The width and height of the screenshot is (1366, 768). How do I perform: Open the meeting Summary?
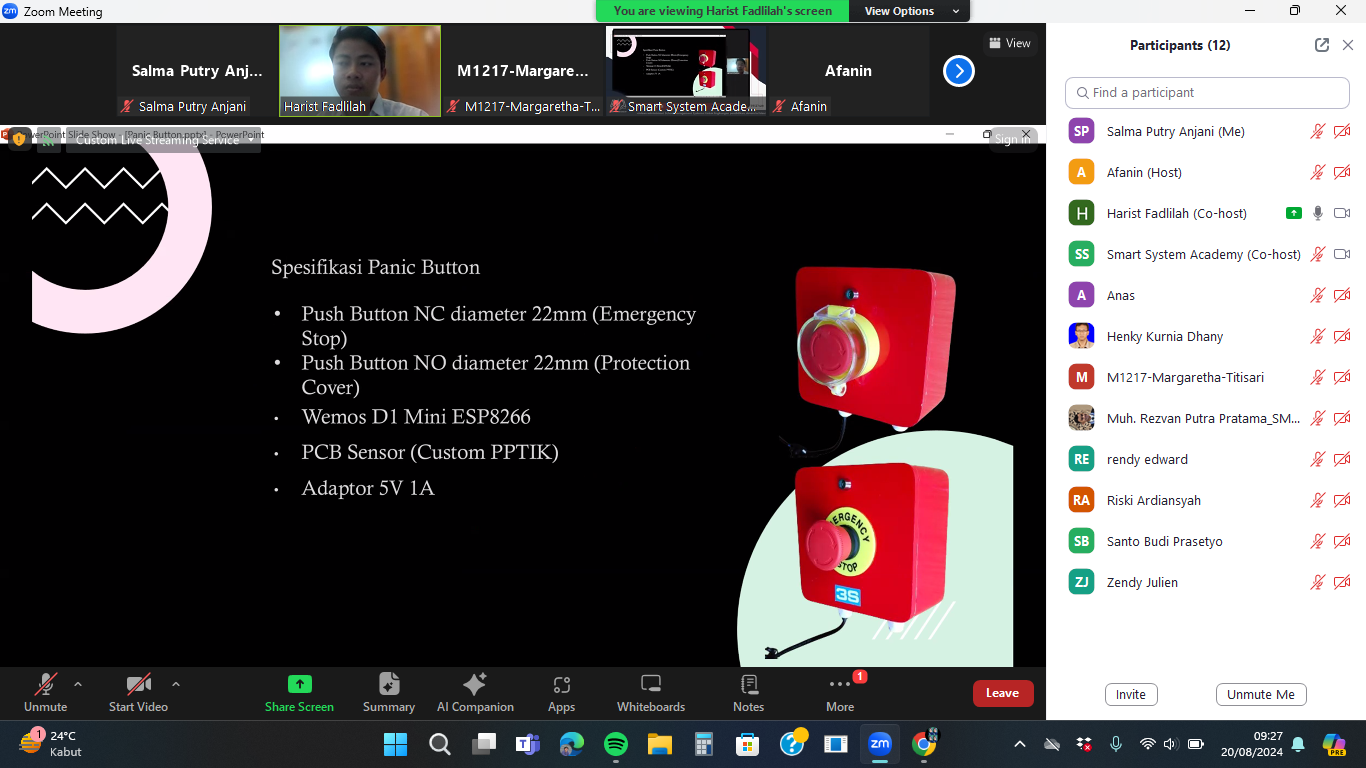pyautogui.click(x=389, y=694)
